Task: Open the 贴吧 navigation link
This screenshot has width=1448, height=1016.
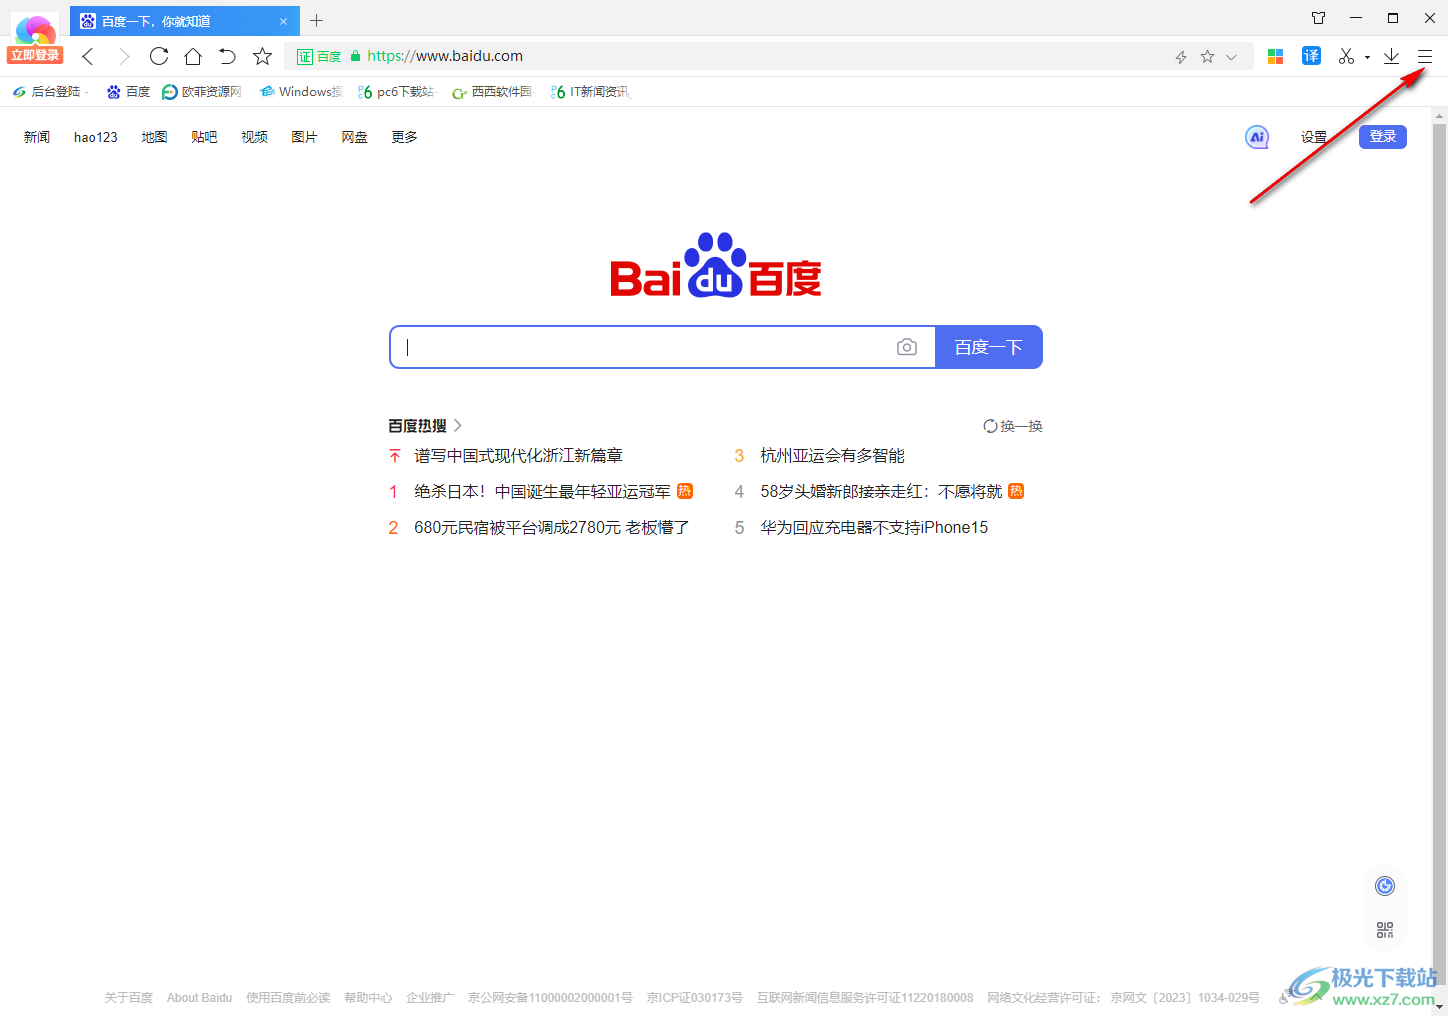Action: coord(204,137)
